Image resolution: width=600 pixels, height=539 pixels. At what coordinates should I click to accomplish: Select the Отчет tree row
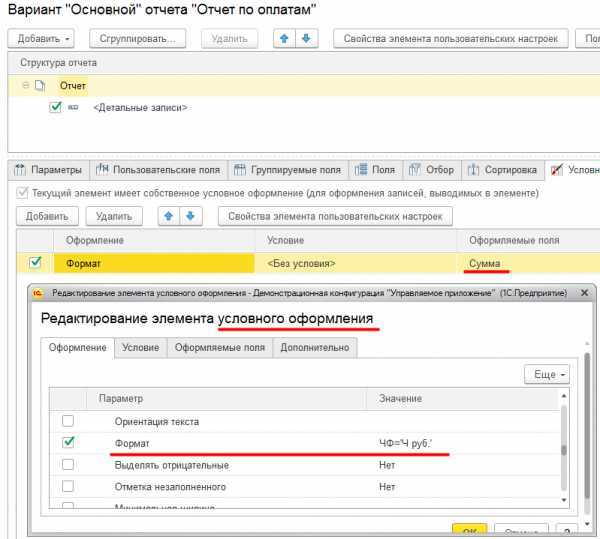point(304,85)
